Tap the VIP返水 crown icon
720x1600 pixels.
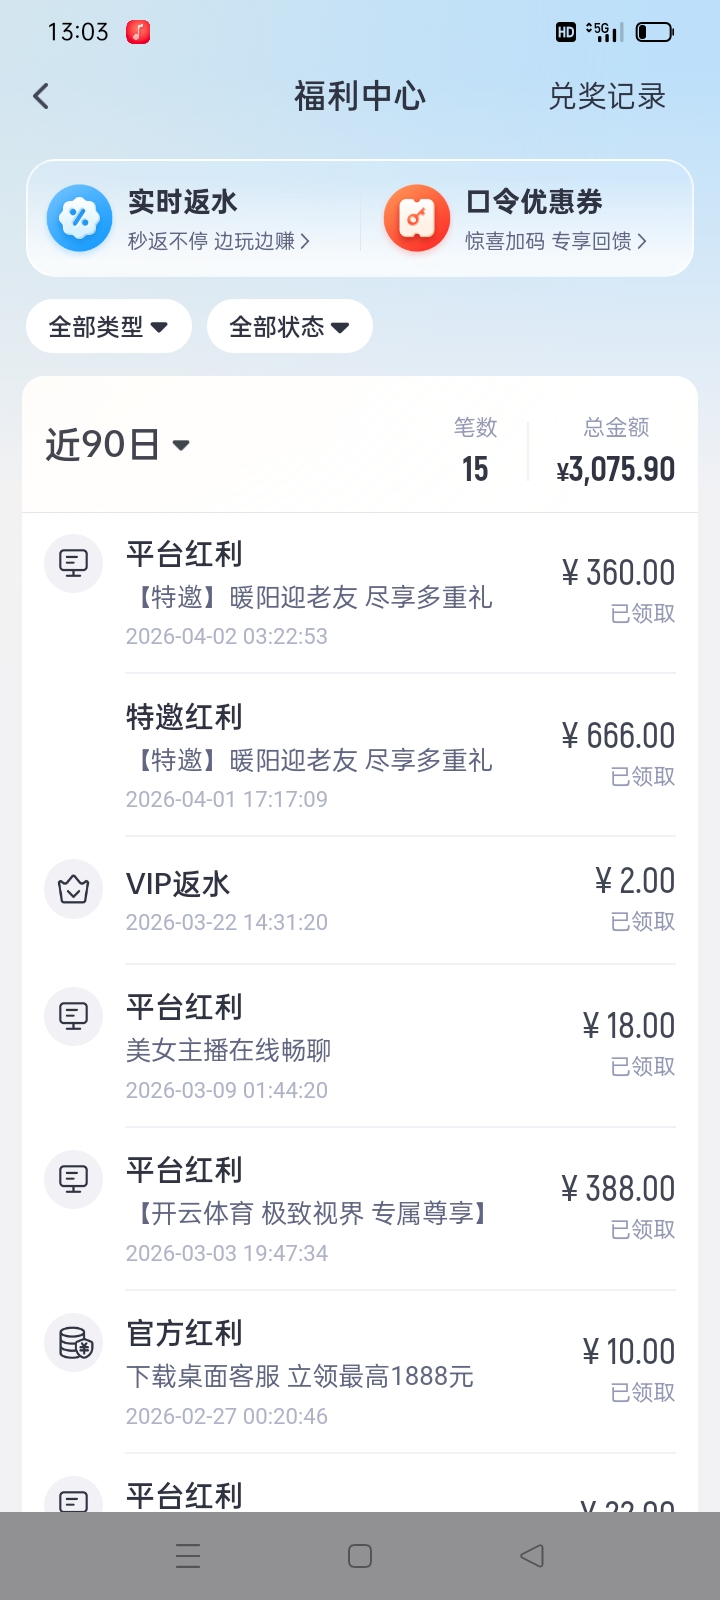[74, 888]
